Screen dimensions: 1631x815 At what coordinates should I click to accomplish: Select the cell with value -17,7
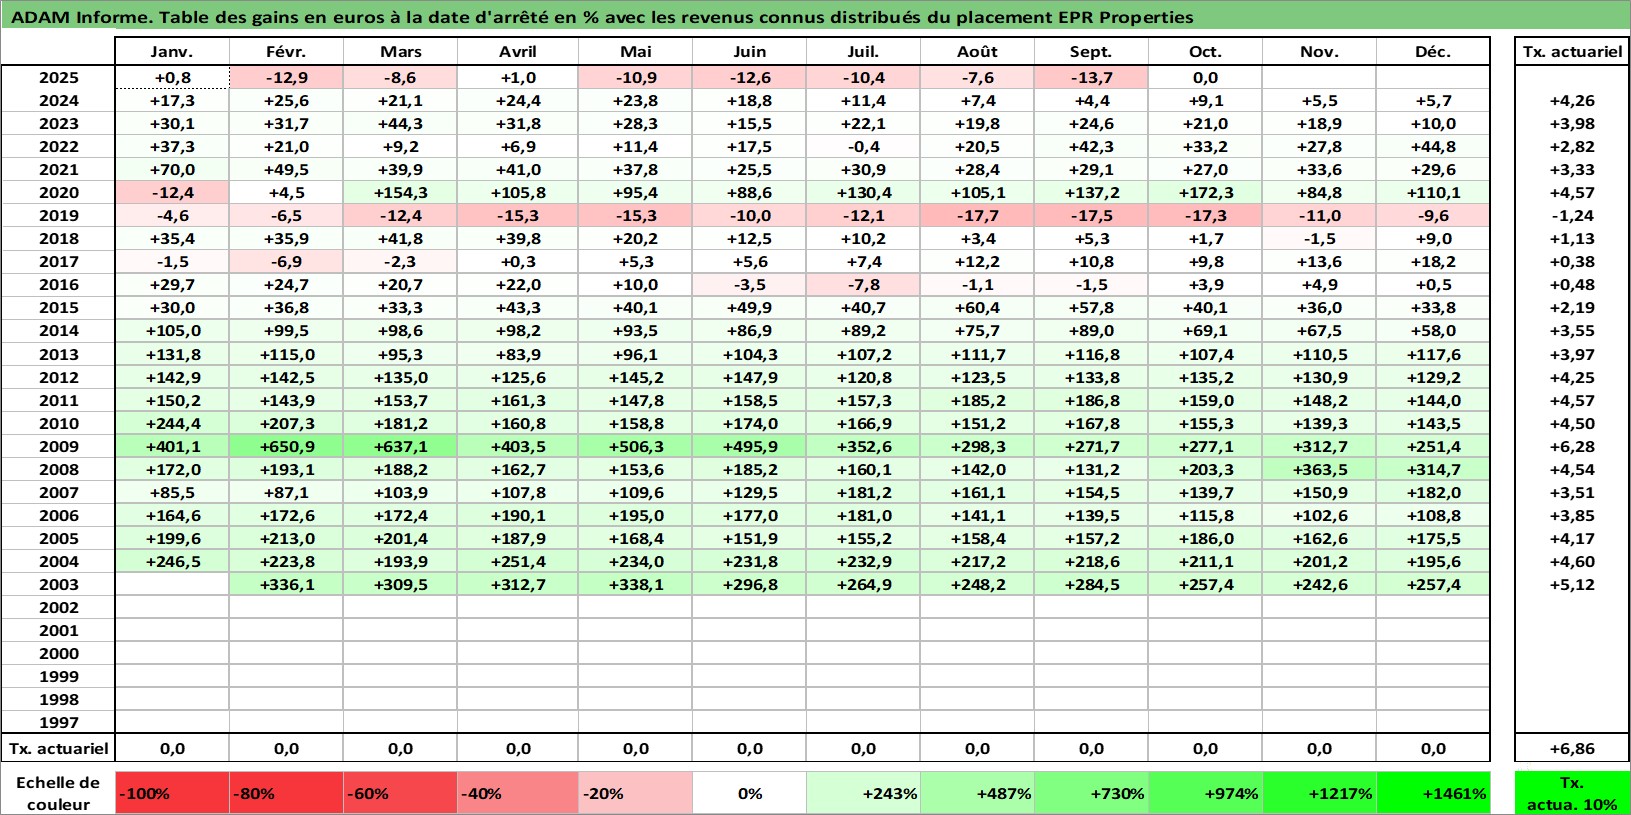977,216
